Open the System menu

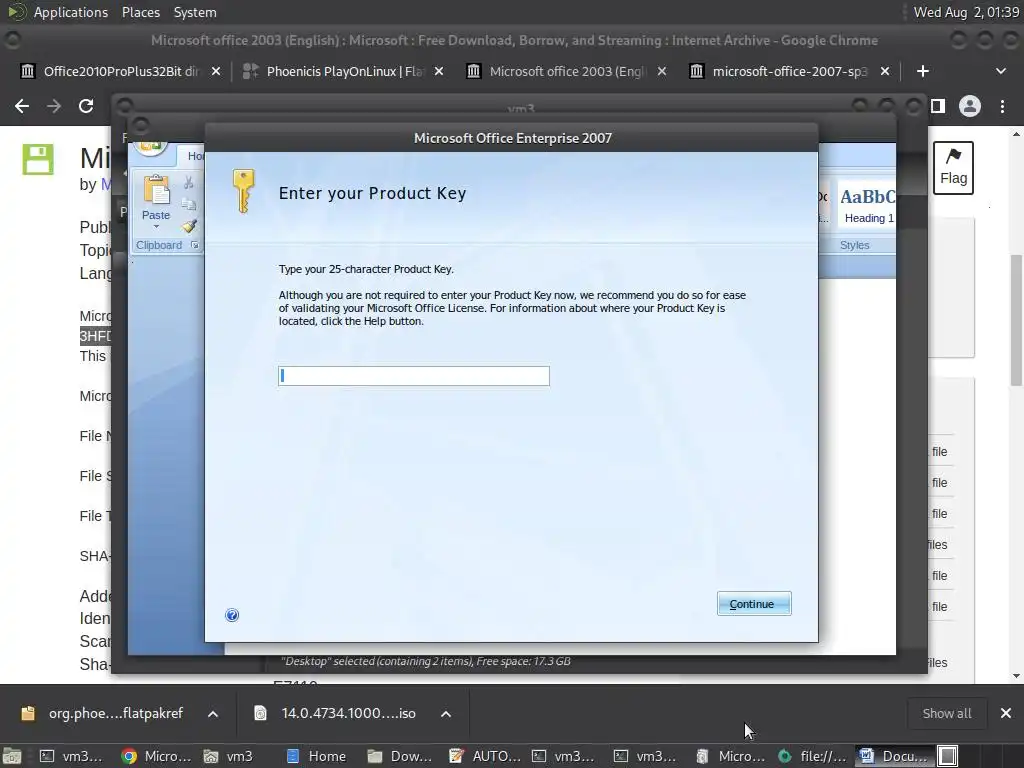(x=195, y=12)
